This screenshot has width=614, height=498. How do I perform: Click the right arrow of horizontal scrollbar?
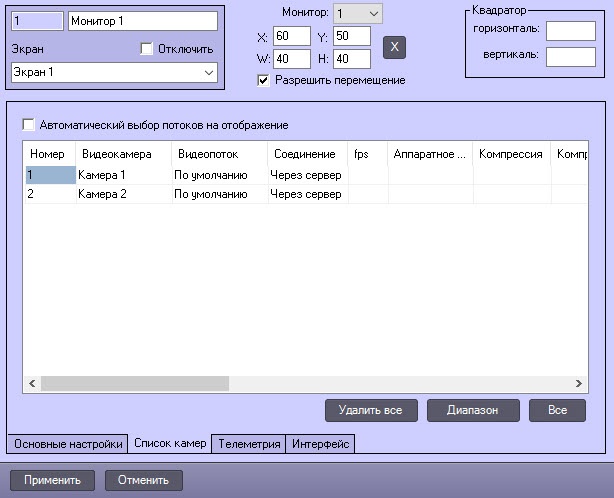pos(578,383)
